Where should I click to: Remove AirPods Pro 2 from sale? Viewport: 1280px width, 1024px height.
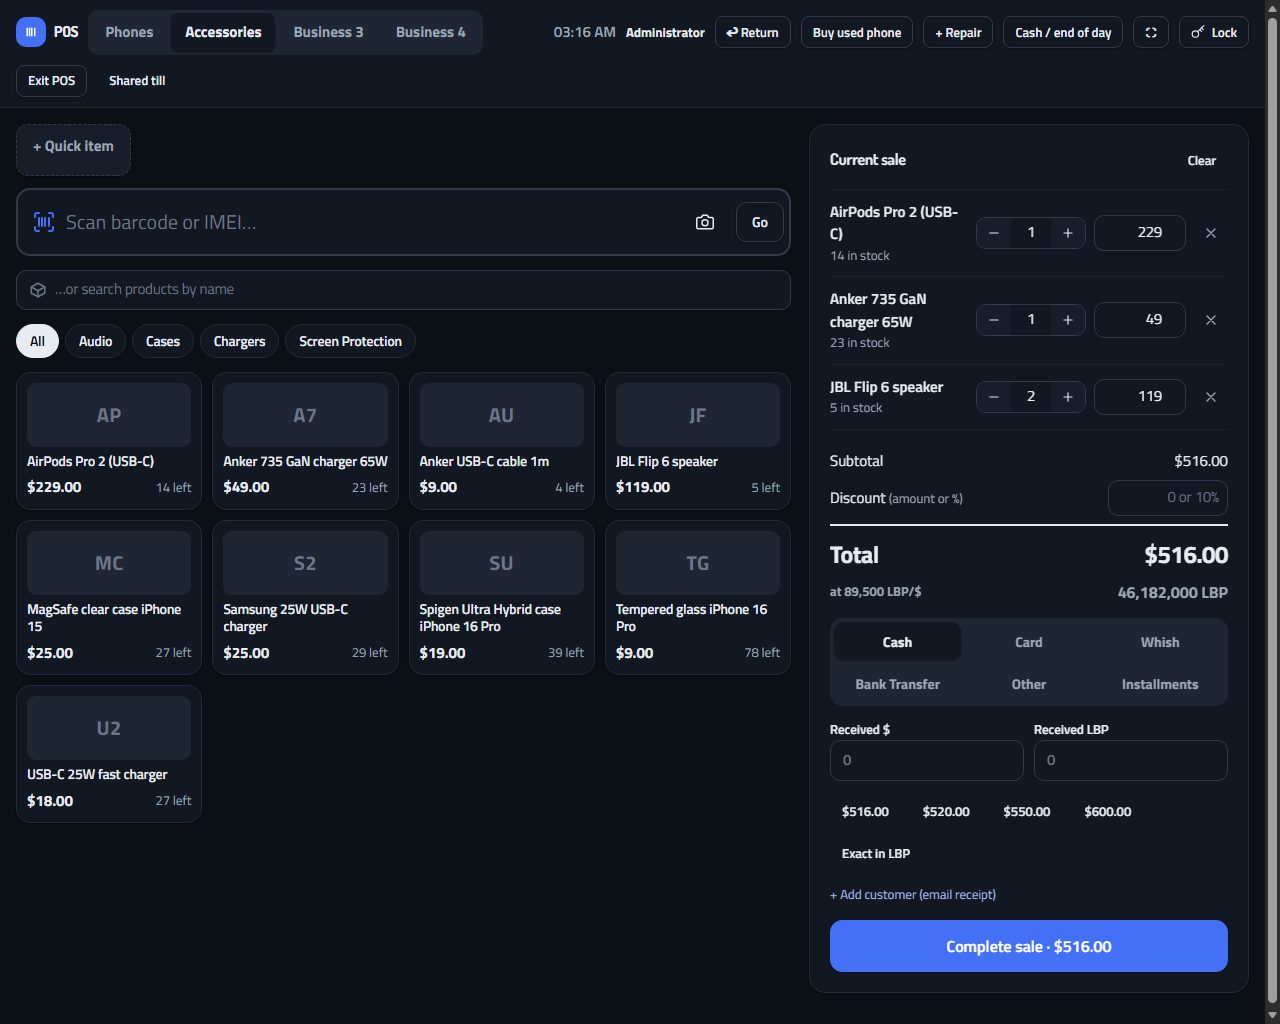(1211, 233)
